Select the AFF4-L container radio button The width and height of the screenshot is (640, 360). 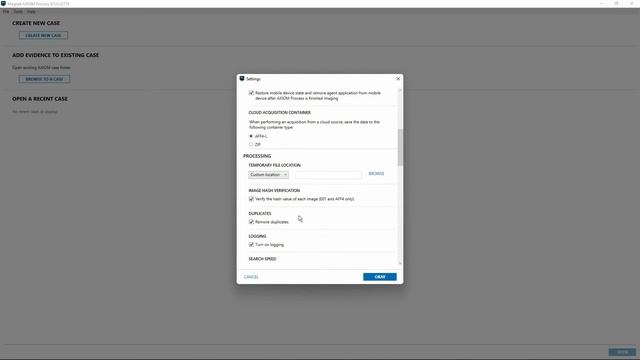(251, 136)
